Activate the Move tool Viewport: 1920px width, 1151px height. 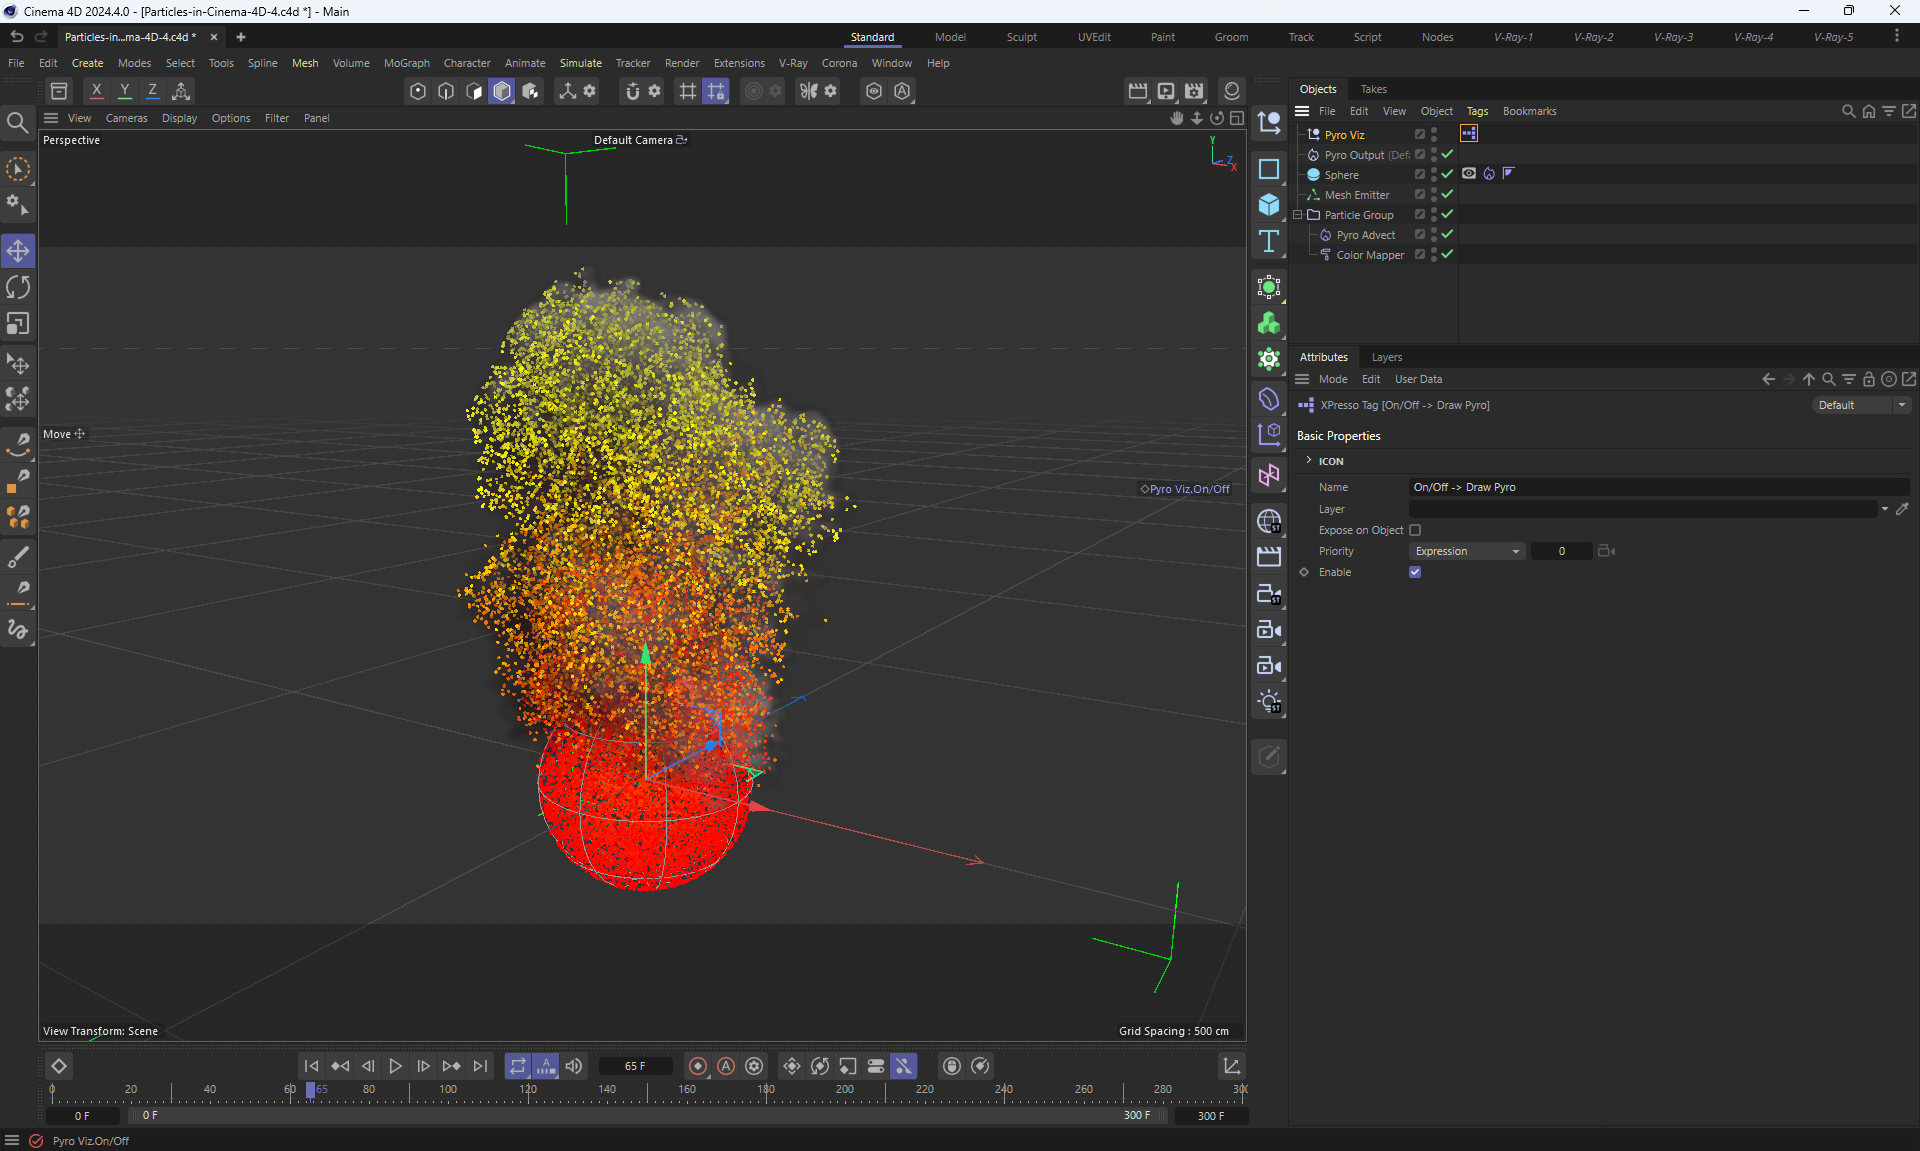tap(18, 251)
